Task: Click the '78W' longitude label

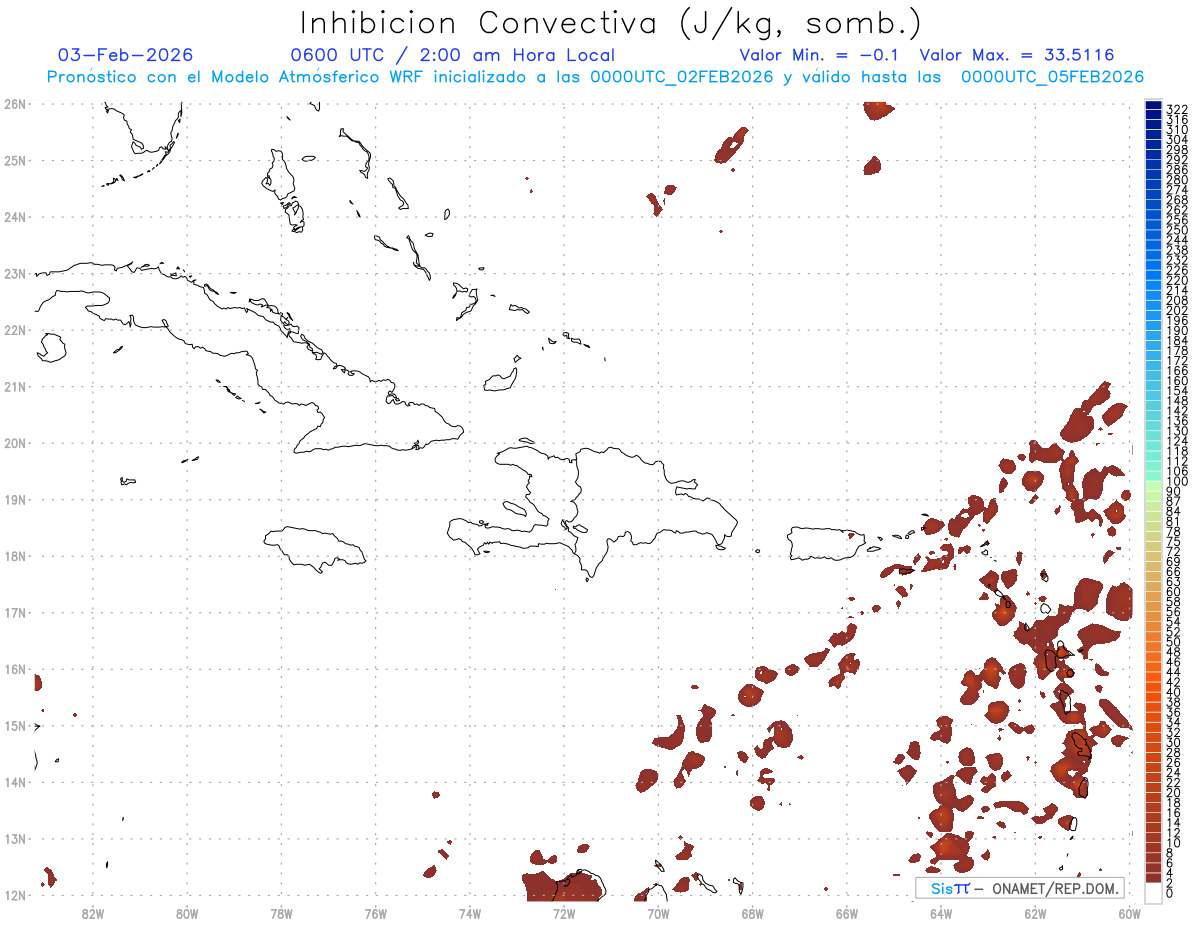Action: click(x=281, y=912)
